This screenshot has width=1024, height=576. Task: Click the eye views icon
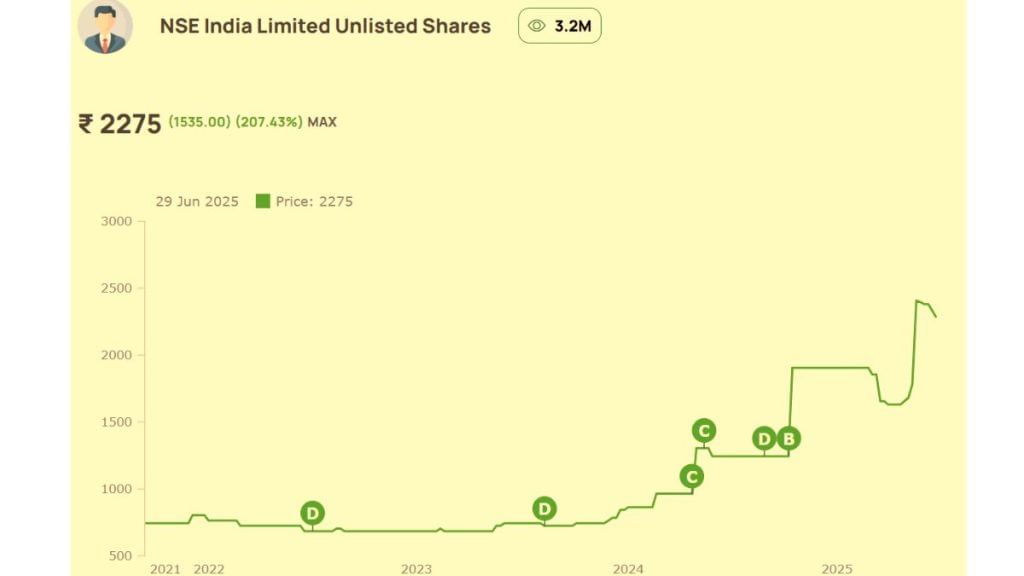536,26
